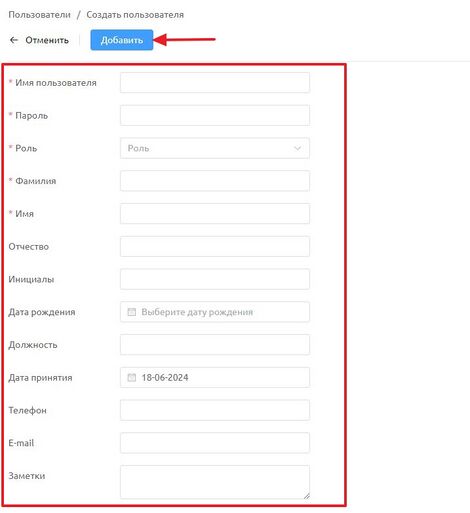The height and width of the screenshot is (513, 470).
Task: Focus the Пароль input field
Action: (x=215, y=115)
